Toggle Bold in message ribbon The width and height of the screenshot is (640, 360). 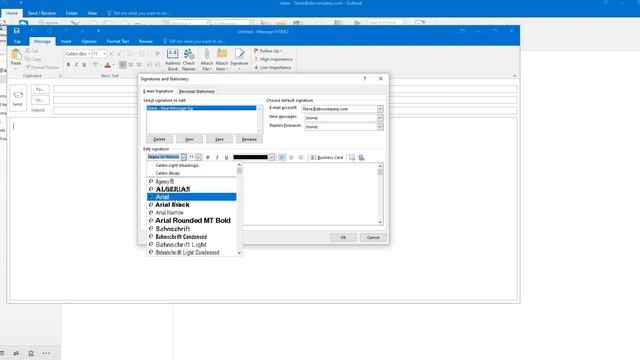(68, 65)
